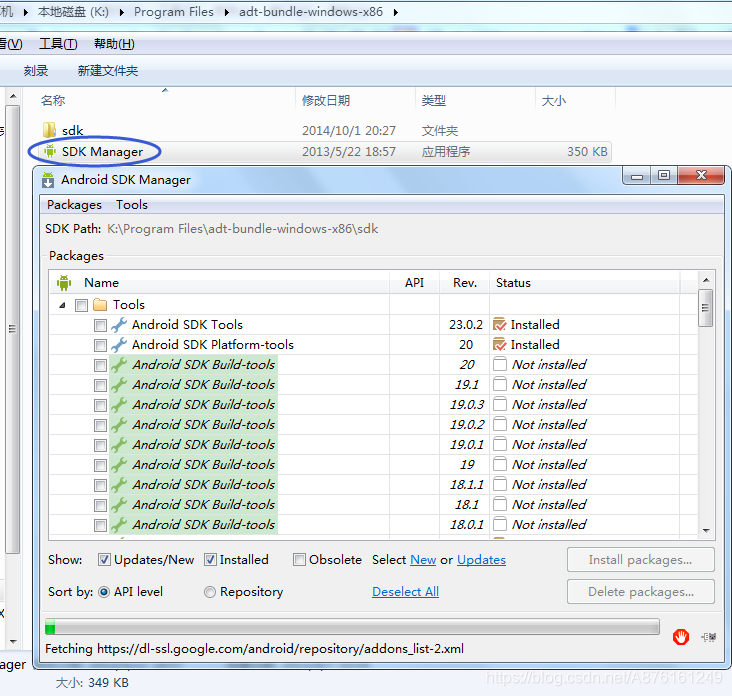Click the Program Files breadcrumb segment
This screenshot has width=732, height=696.
(x=174, y=12)
